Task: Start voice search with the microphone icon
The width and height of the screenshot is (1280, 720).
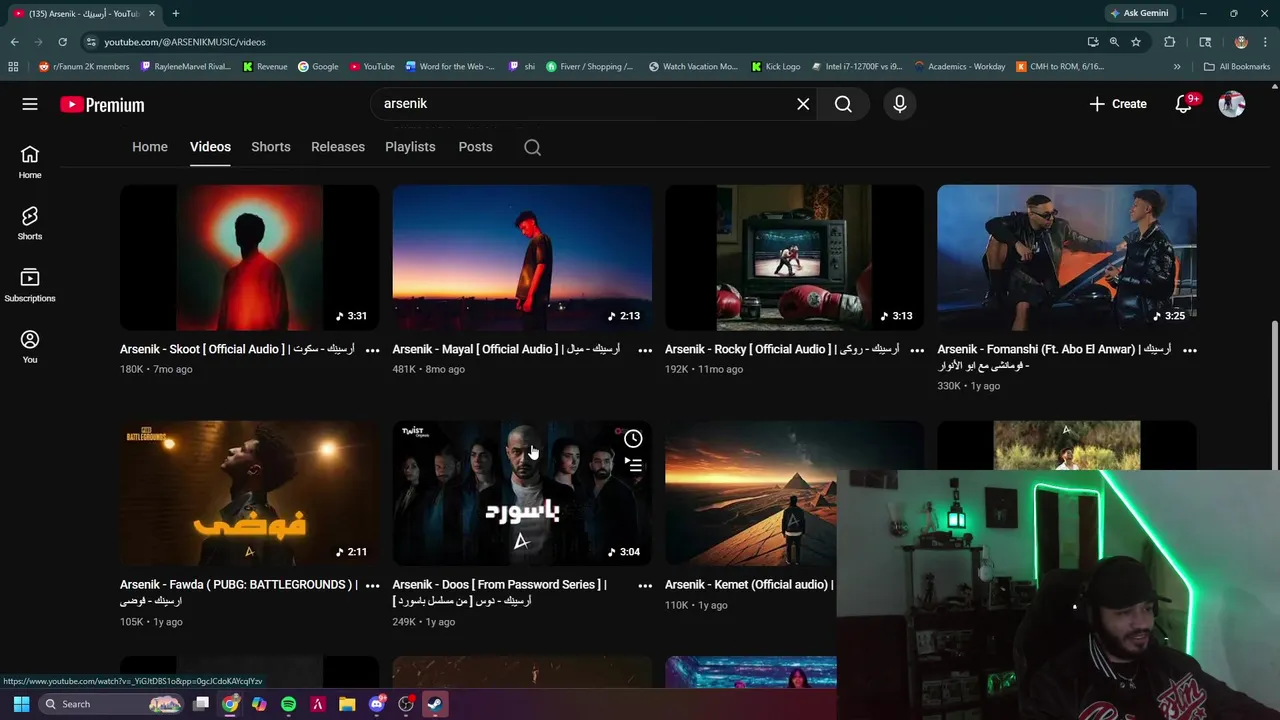Action: pos(900,104)
